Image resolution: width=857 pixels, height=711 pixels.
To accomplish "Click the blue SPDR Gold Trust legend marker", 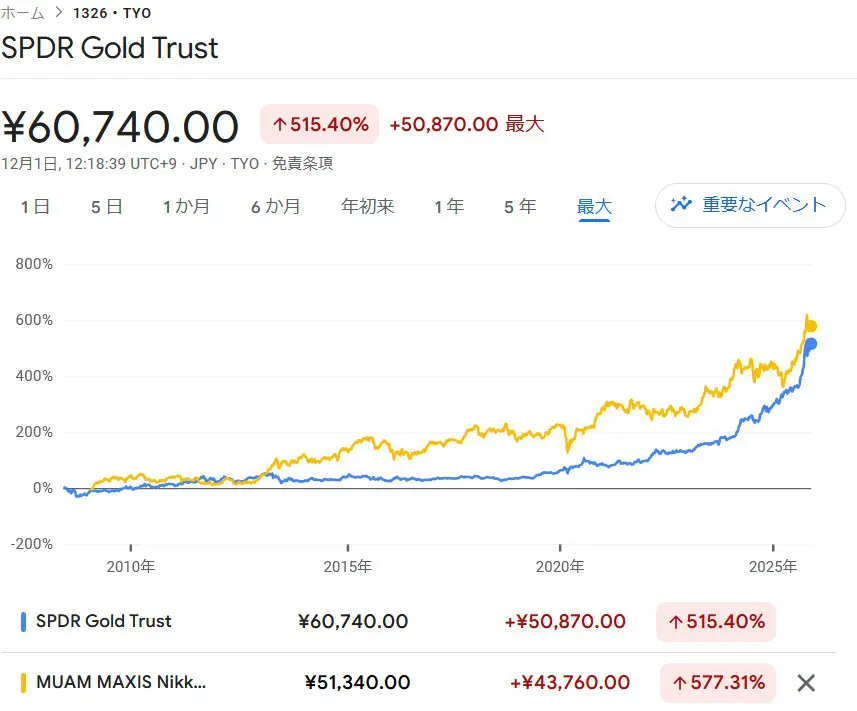I will coord(23,621).
